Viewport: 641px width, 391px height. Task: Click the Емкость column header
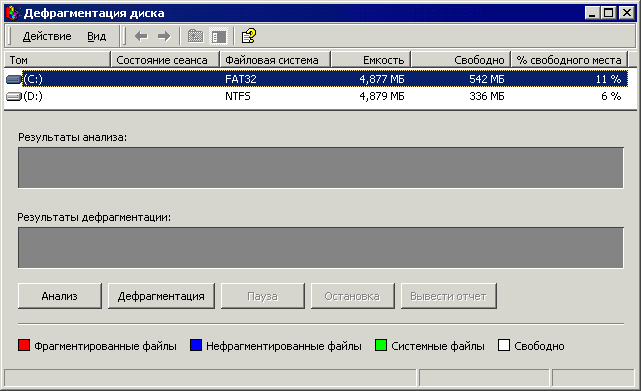[371, 60]
